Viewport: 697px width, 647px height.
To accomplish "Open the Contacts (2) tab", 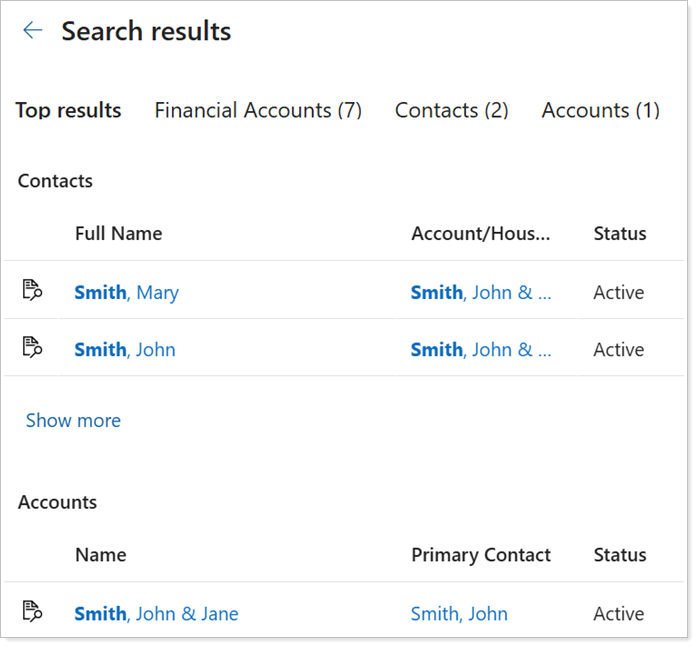I will pos(451,111).
